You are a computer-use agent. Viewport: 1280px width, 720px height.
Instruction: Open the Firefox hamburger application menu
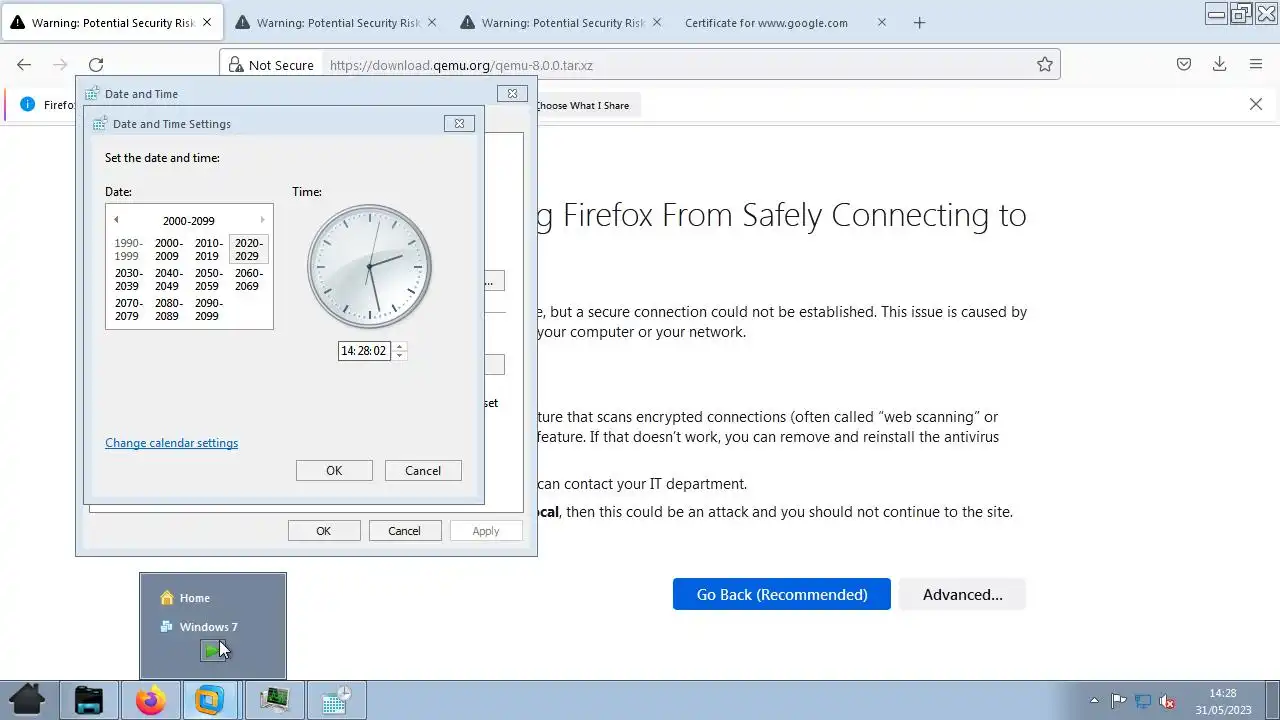pyautogui.click(x=1256, y=64)
